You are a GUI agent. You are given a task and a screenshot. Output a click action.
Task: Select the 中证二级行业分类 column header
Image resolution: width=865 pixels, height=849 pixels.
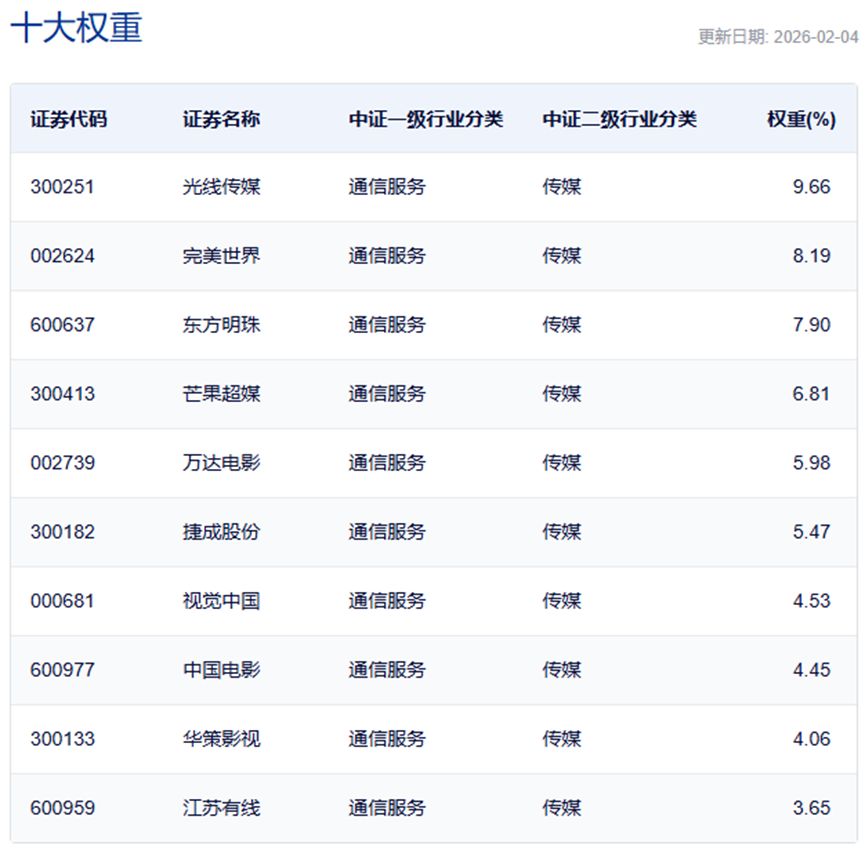click(x=619, y=119)
